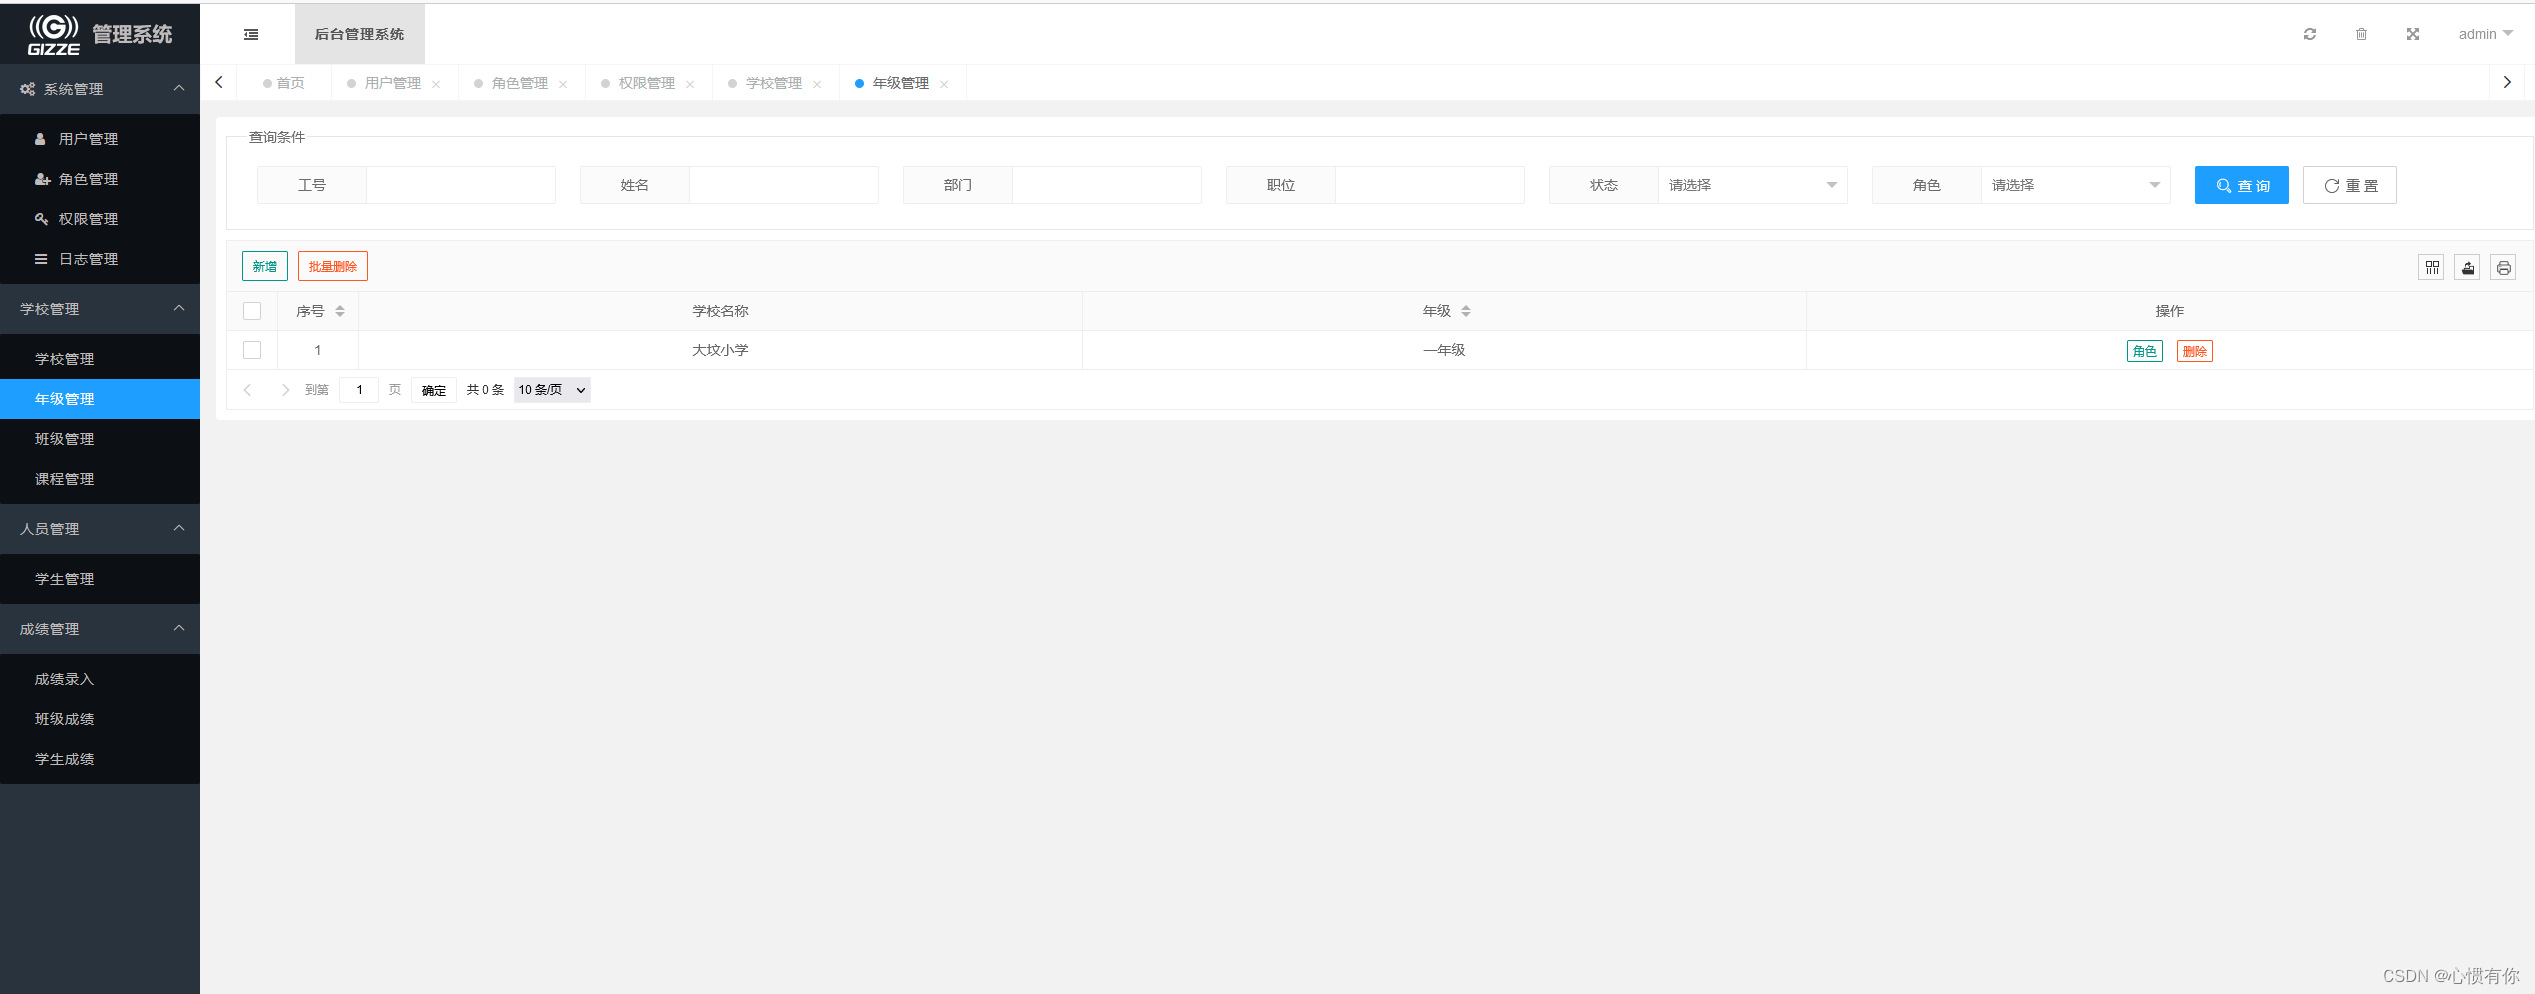Click the 新增 add button
This screenshot has height=994, width=2535.
[264, 265]
